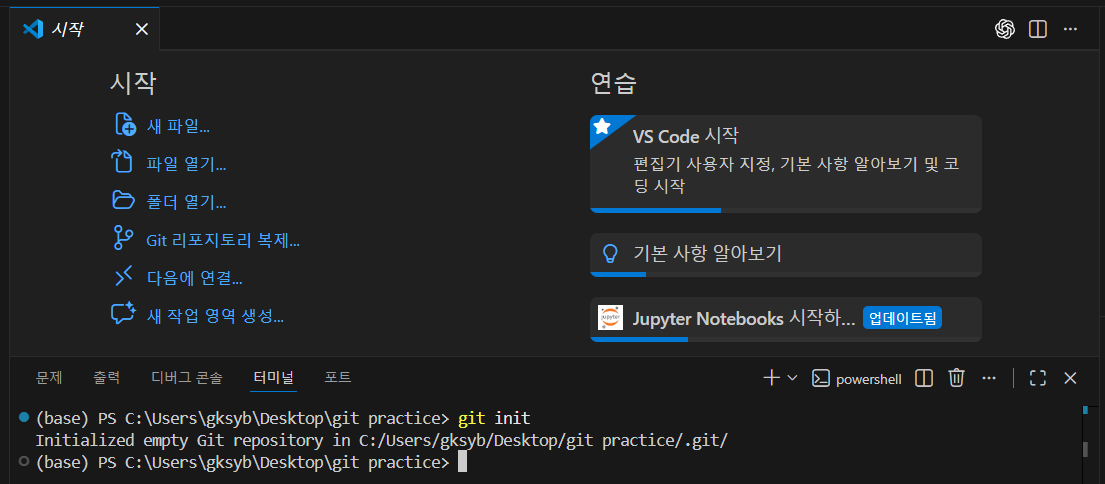Open Jupyter Notebooks 시작하기 walkthrough
Image resolution: width=1105 pixels, height=484 pixels.
coord(786,319)
